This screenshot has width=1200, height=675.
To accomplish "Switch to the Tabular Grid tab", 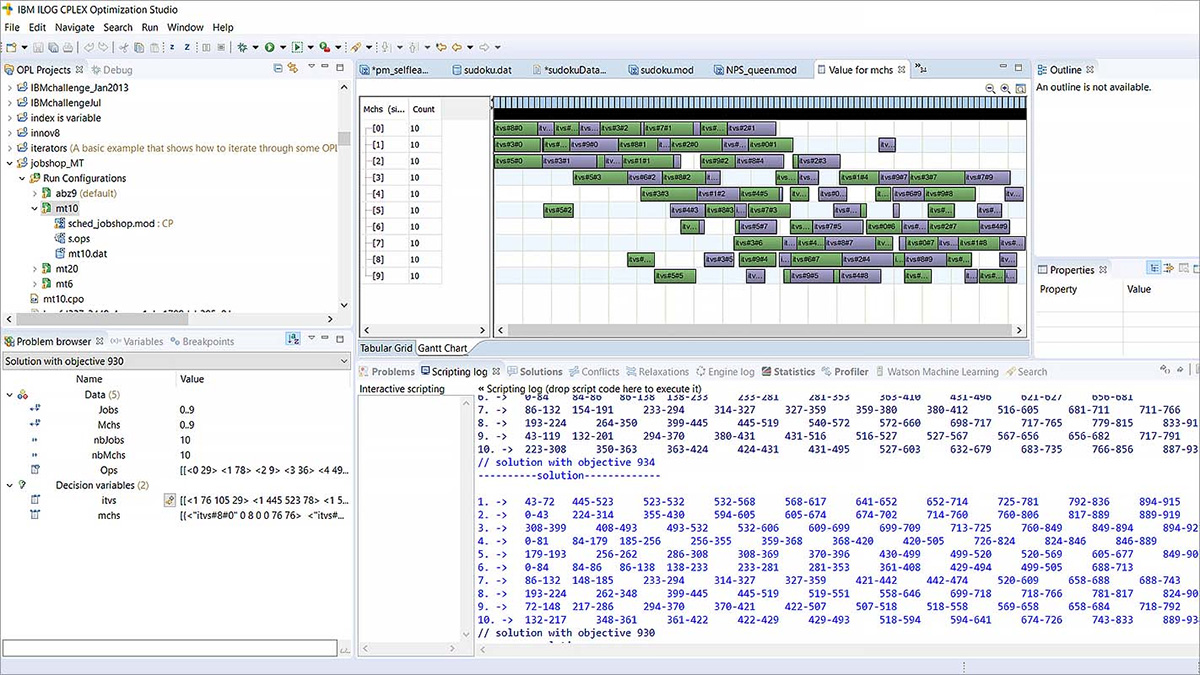I will click(386, 349).
